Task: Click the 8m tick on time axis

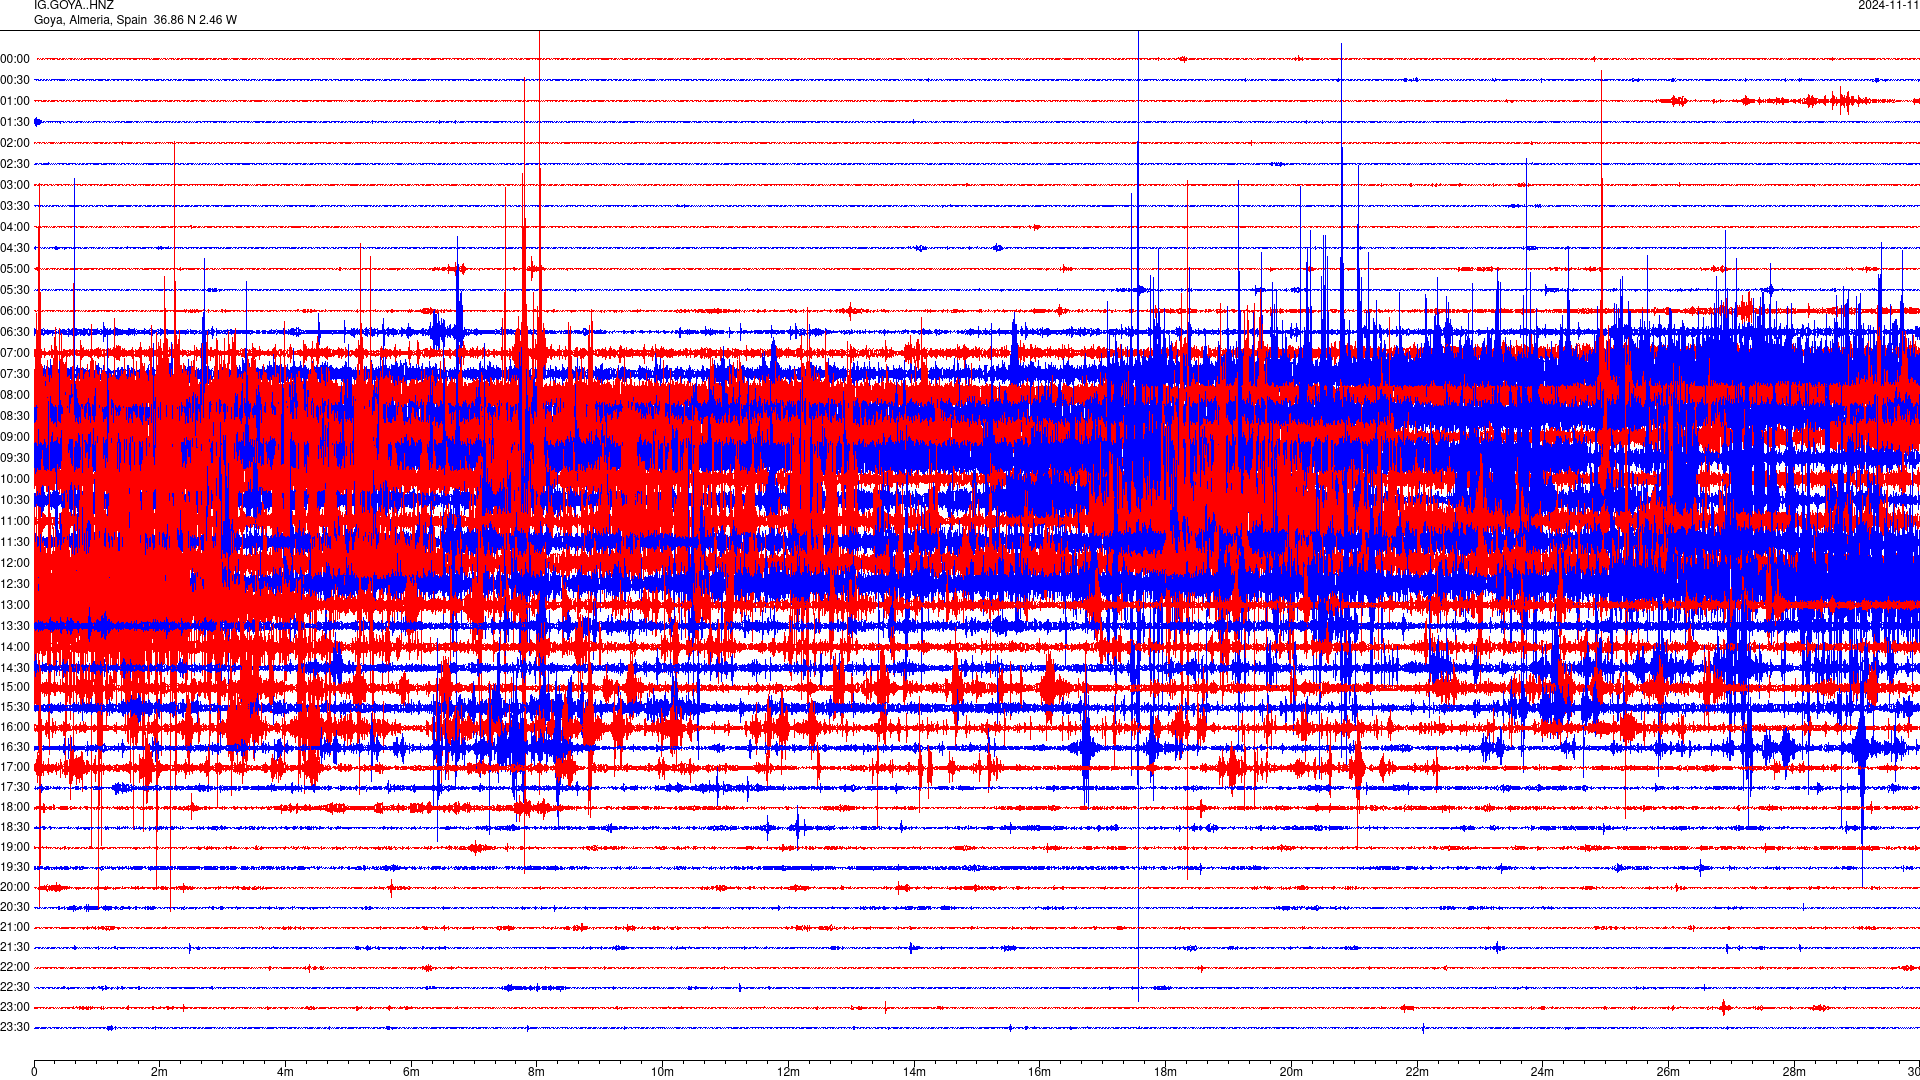Action: 537,1072
